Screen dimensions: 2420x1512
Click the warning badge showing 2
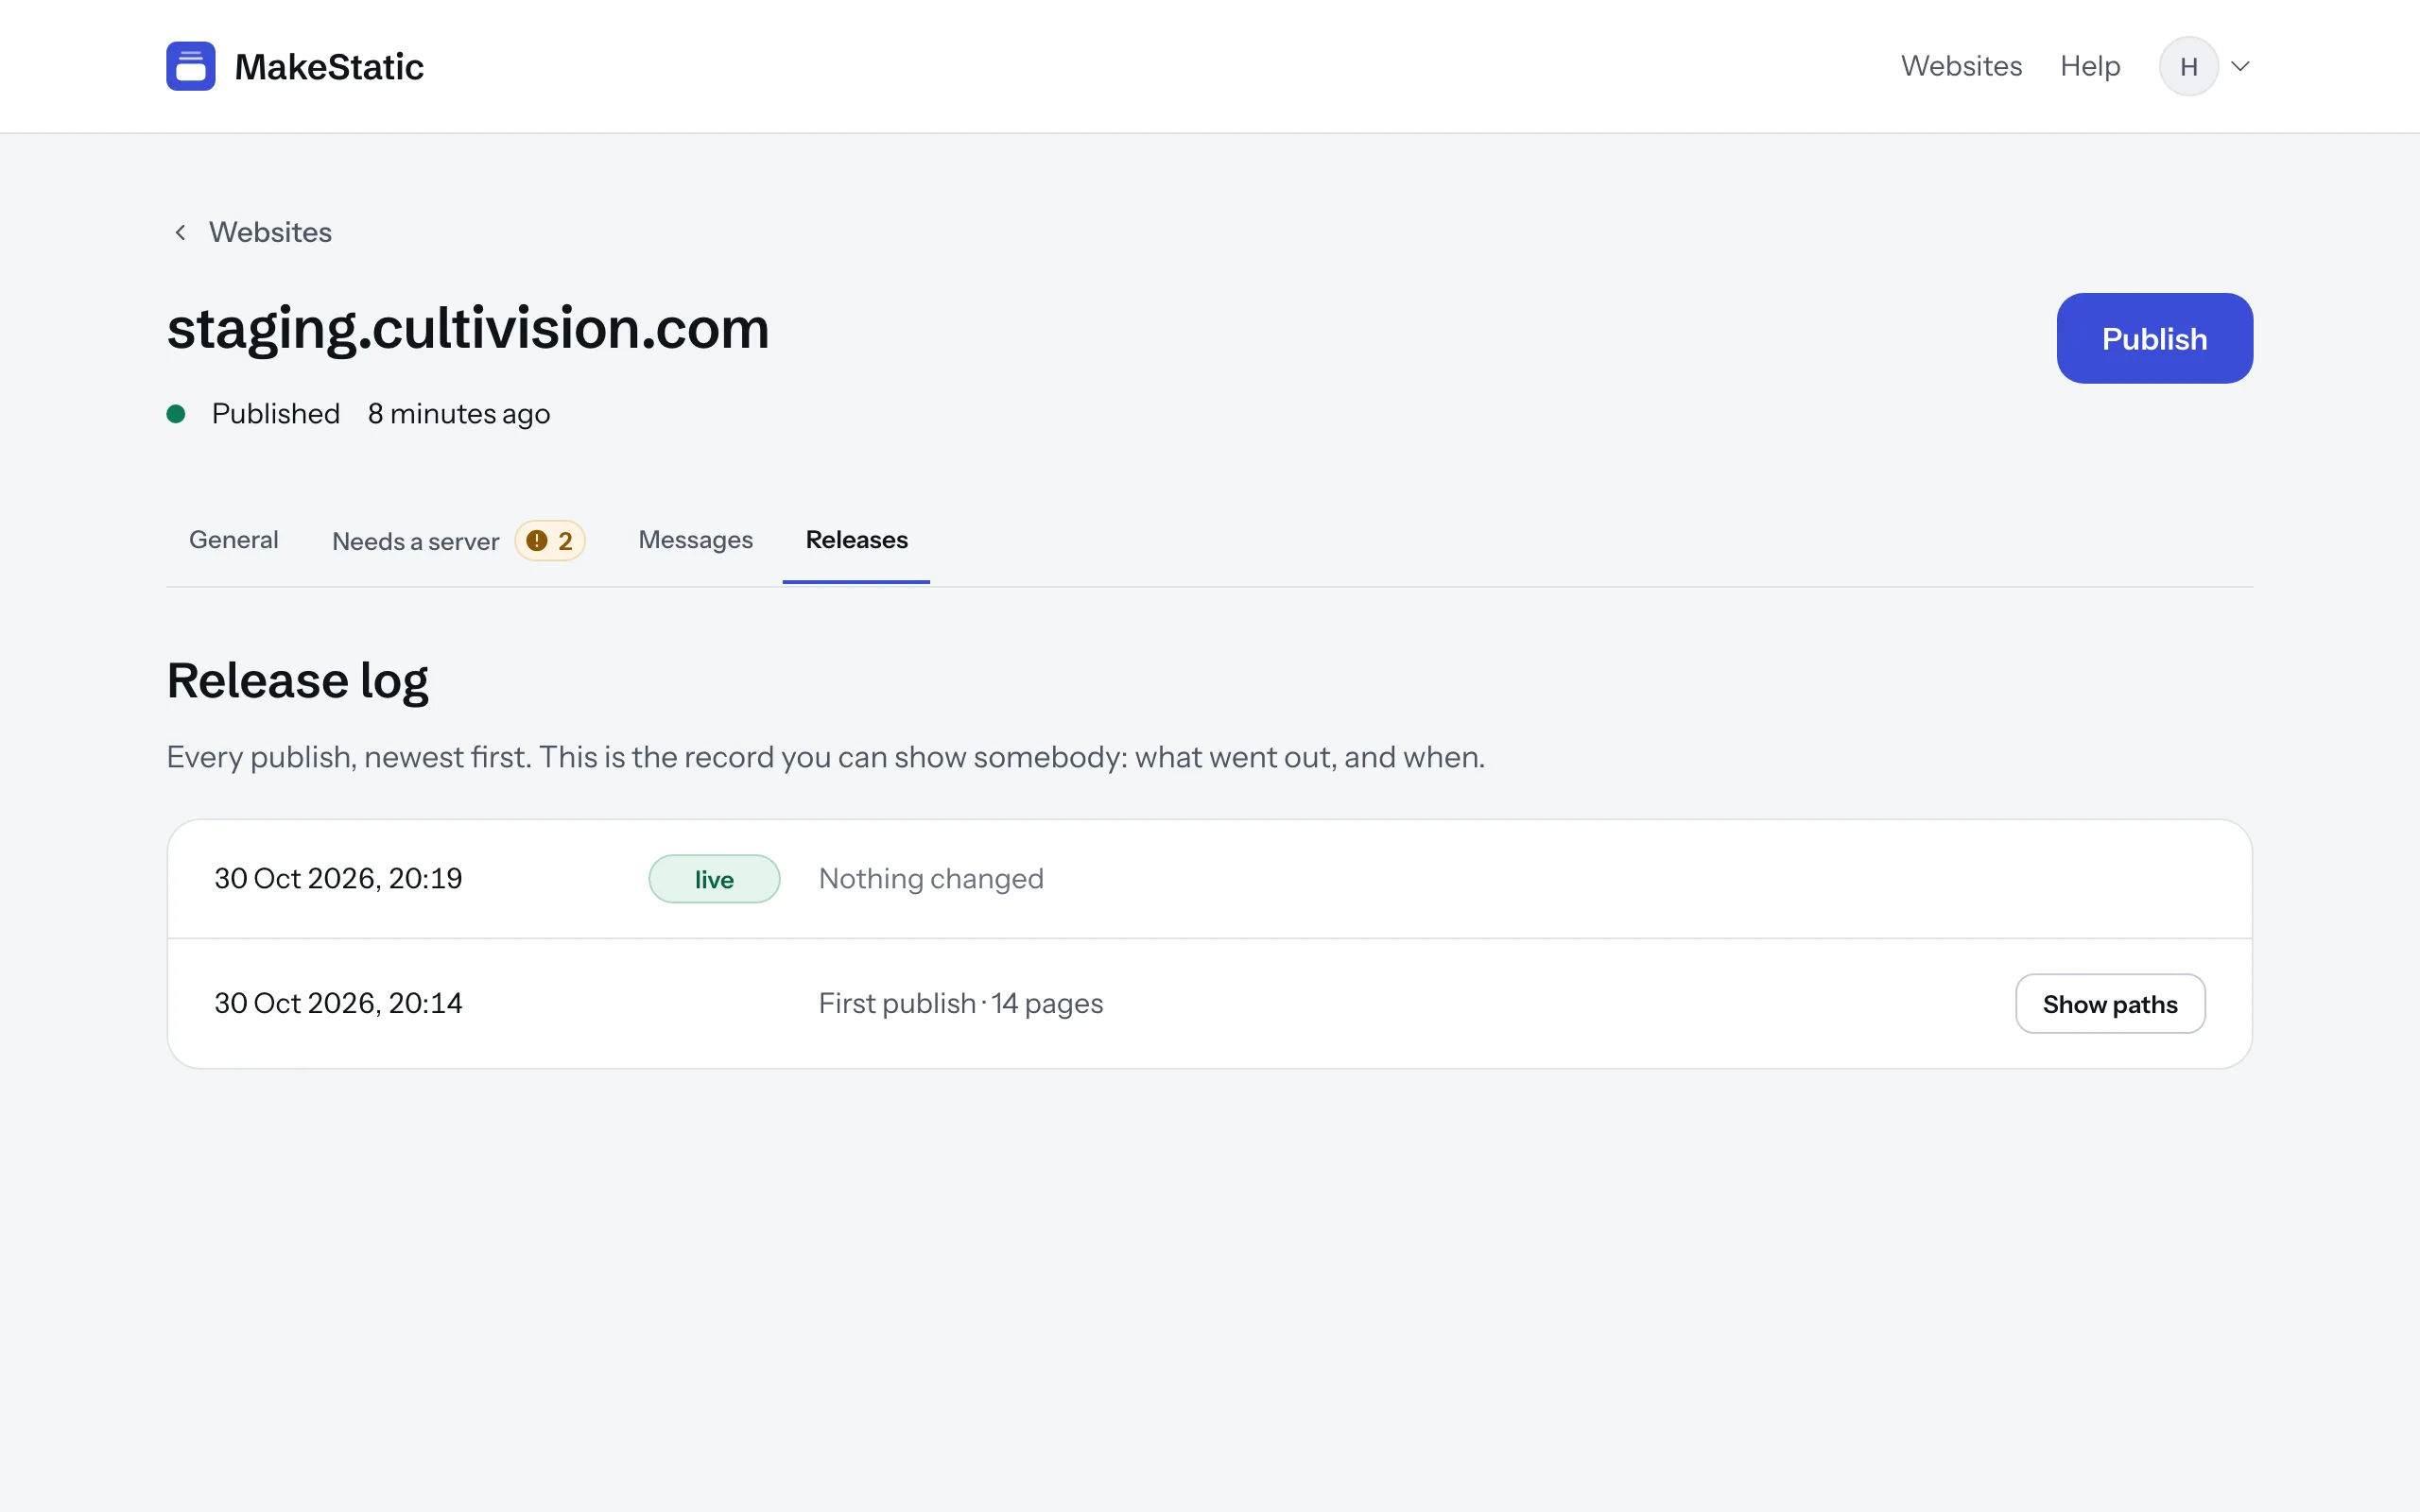[x=550, y=541]
